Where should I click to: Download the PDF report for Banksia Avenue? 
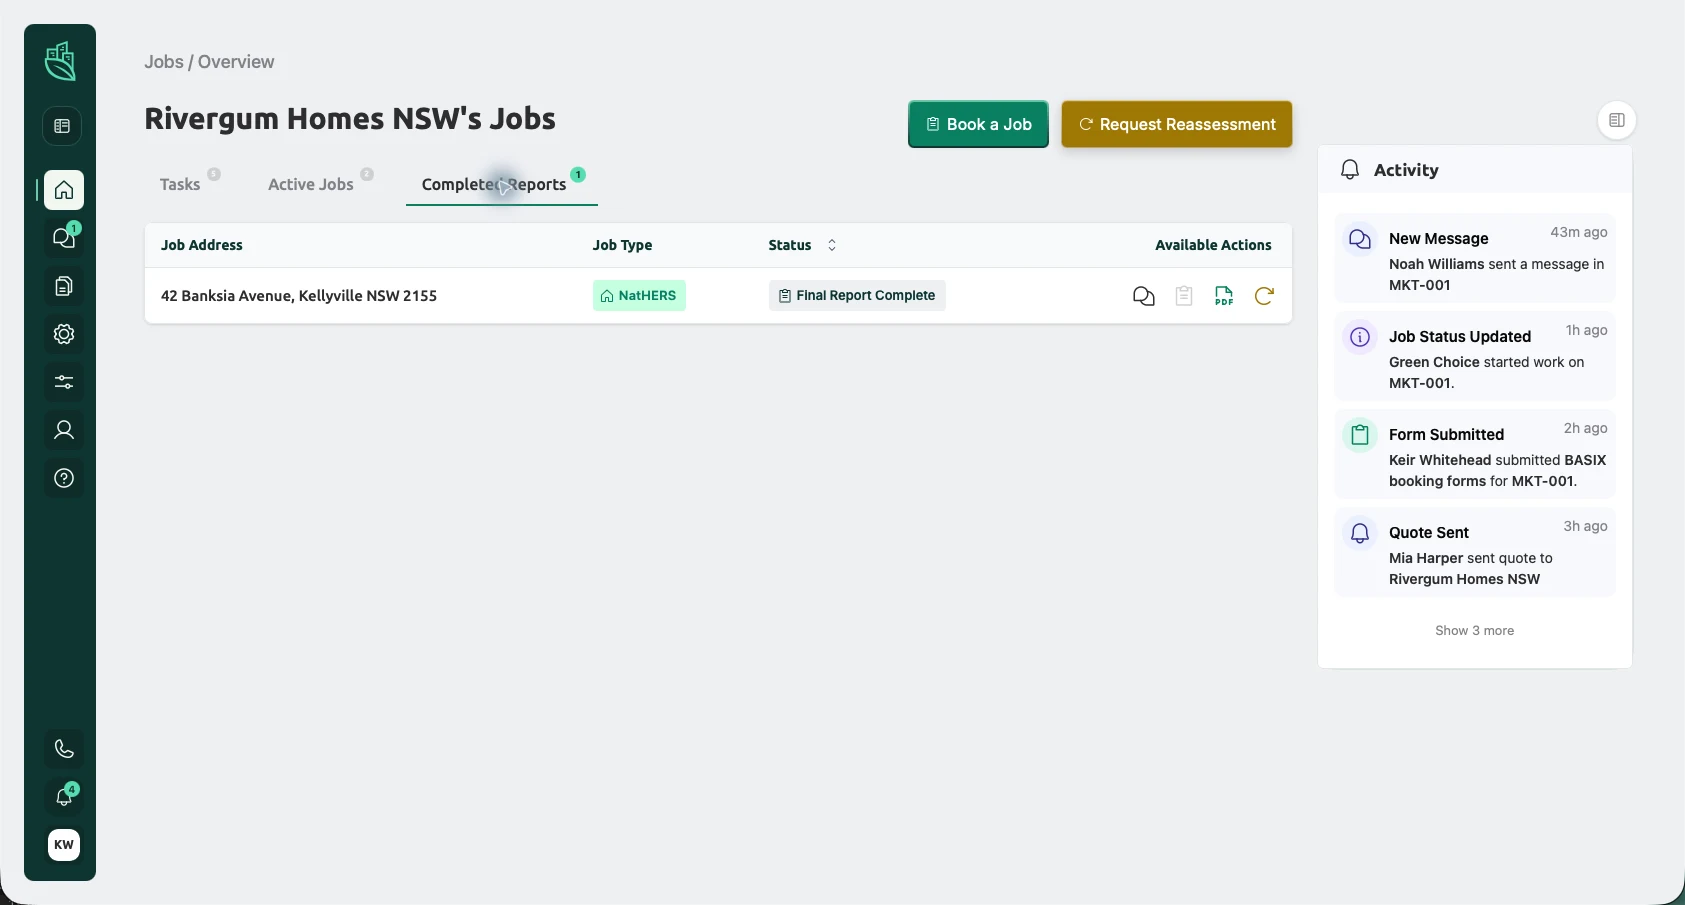pos(1224,296)
